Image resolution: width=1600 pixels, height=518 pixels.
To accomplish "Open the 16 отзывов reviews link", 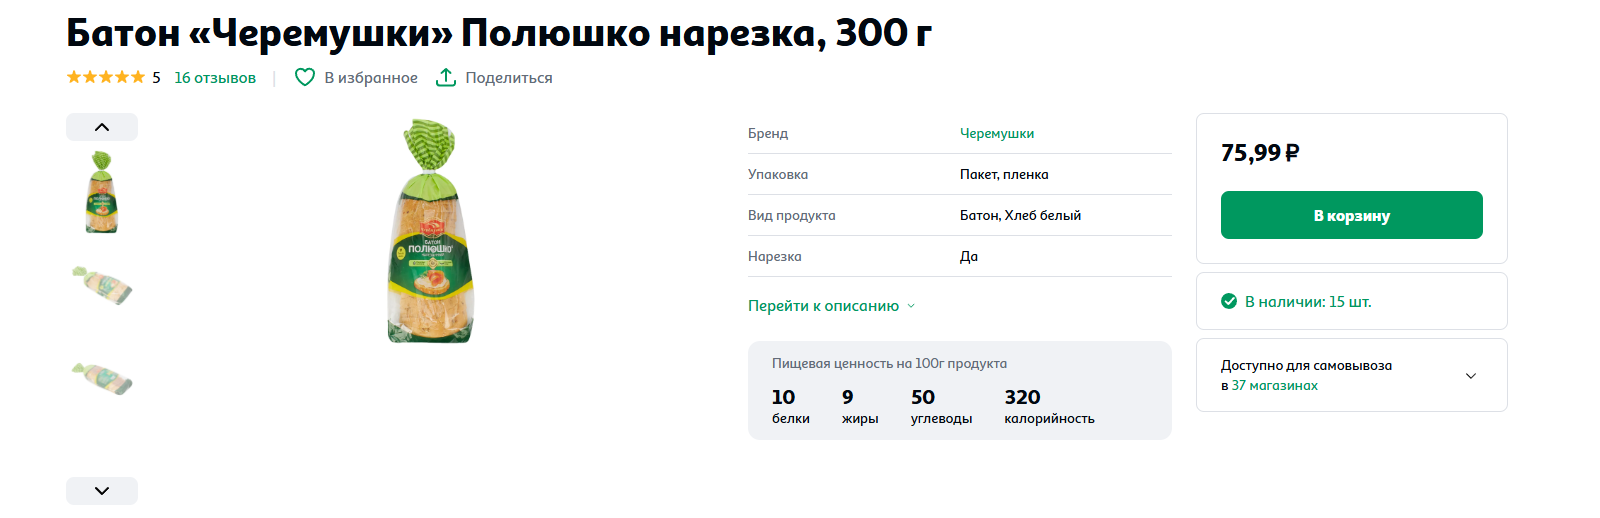I will 215,77.
